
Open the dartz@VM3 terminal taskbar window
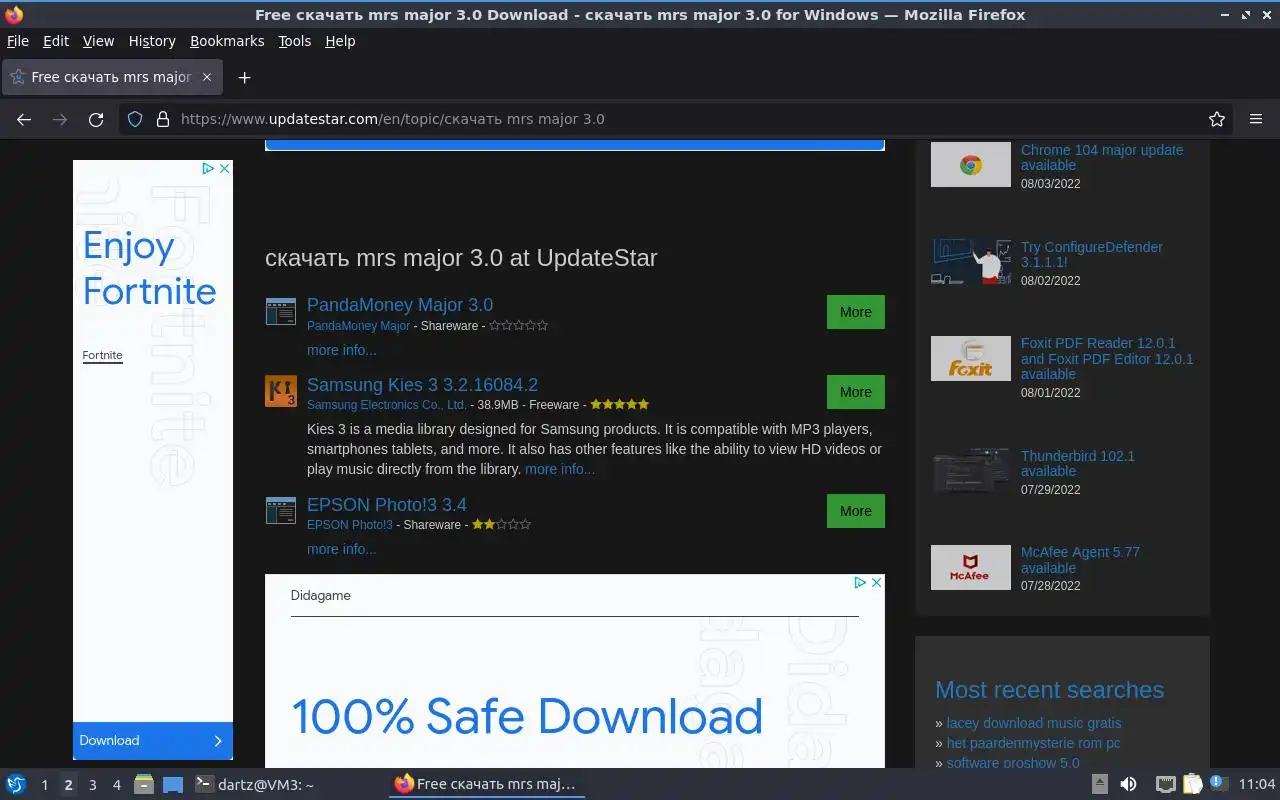click(x=254, y=785)
